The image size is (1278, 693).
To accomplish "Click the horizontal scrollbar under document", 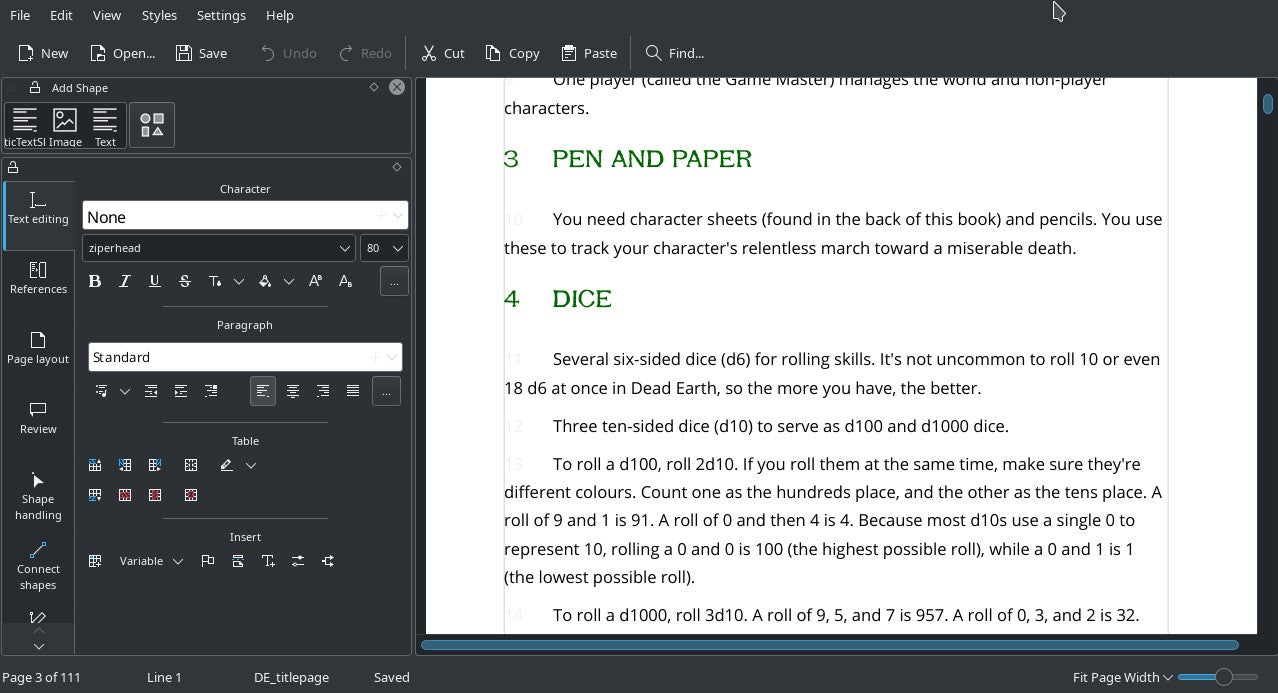I will tap(829, 645).
